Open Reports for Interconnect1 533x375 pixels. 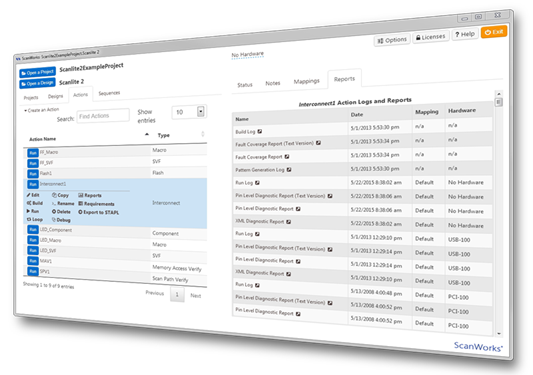tap(90, 195)
